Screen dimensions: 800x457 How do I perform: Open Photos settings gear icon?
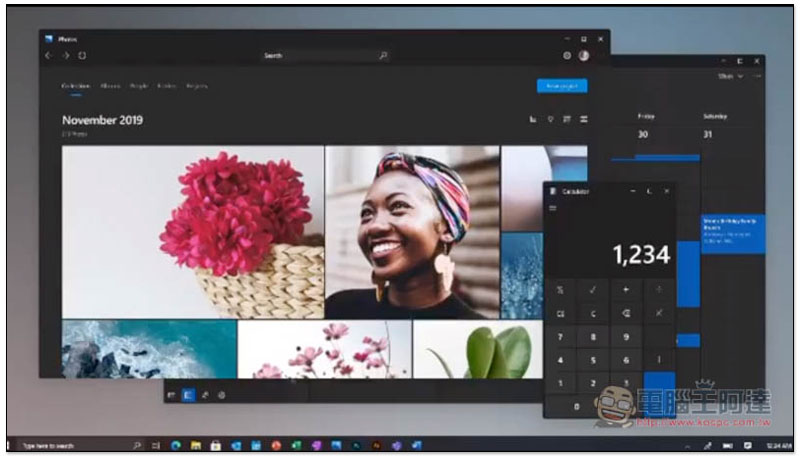pos(567,56)
